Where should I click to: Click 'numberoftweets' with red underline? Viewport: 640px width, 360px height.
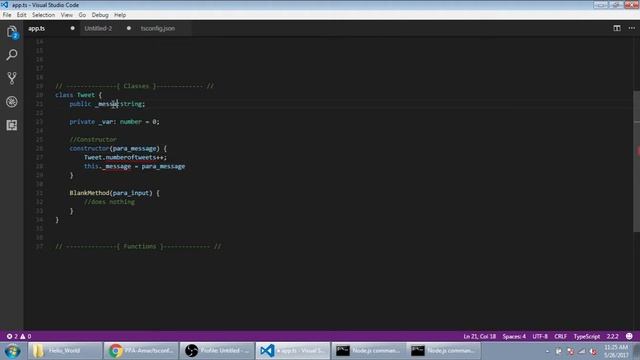click(x=131, y=157)
